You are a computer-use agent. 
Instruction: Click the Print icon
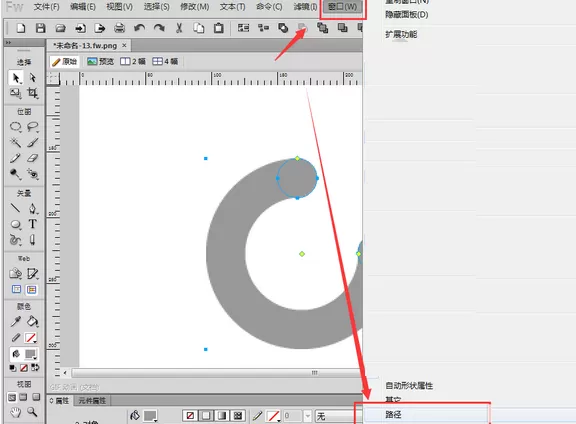click(x=119, y=28)
